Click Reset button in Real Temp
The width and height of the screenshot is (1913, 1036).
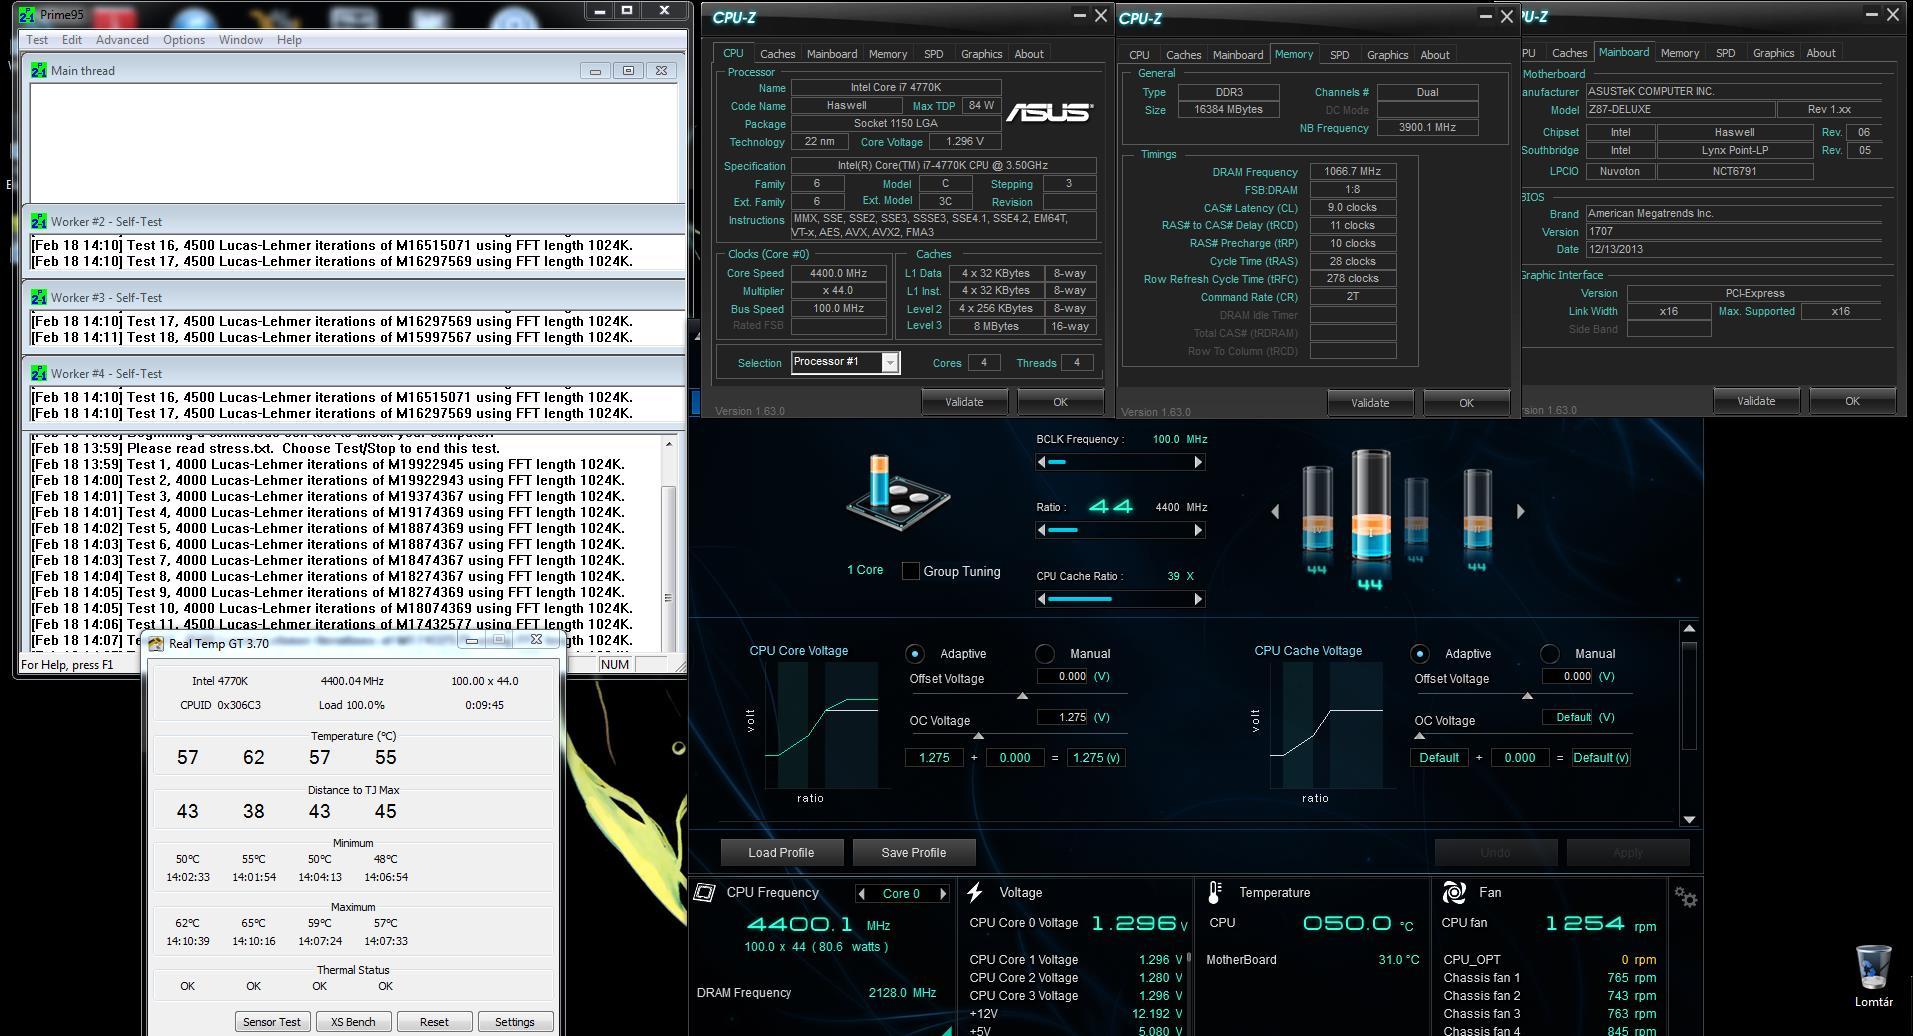click(434, 1022)
